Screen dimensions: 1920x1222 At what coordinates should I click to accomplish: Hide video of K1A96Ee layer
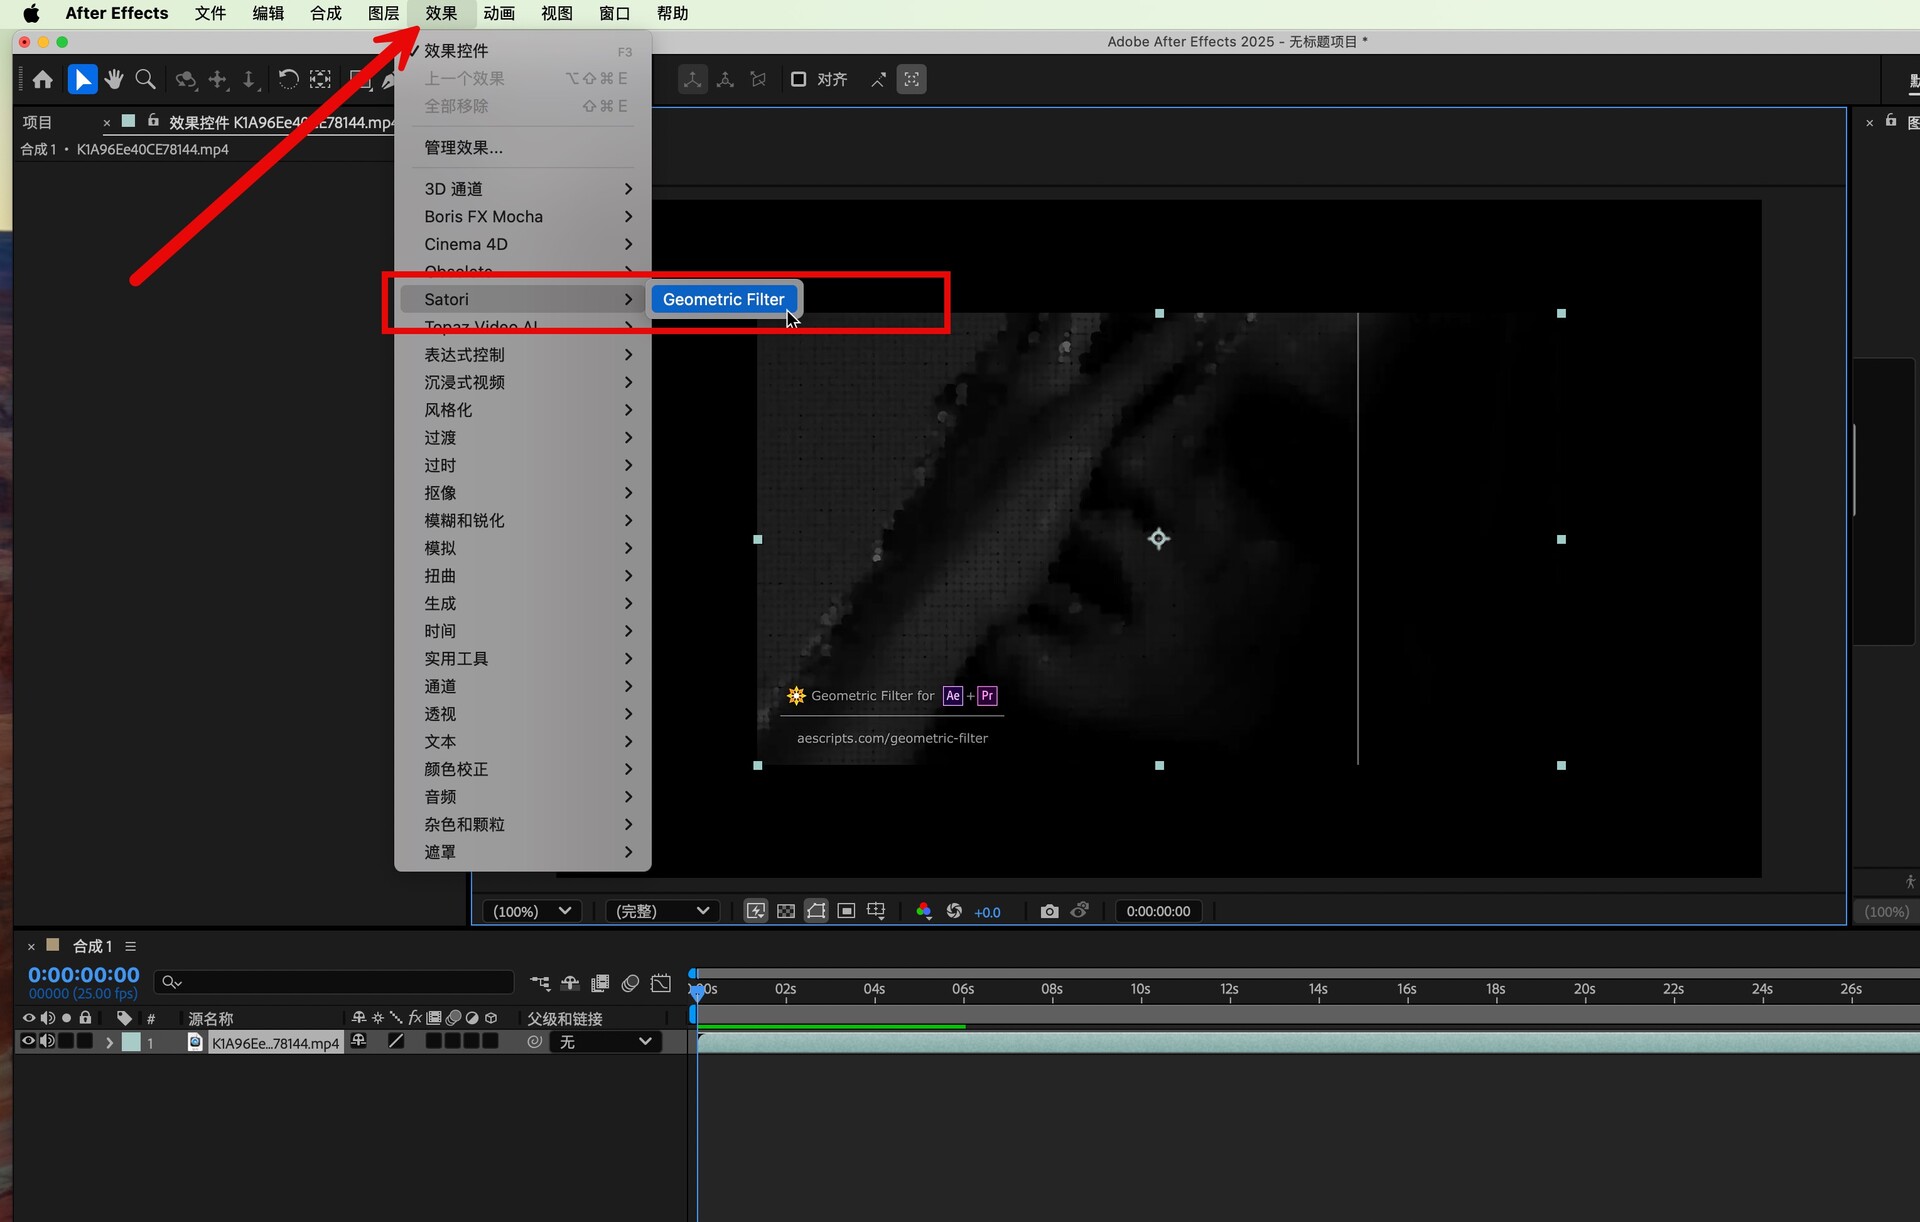[x=28, y=1041]
